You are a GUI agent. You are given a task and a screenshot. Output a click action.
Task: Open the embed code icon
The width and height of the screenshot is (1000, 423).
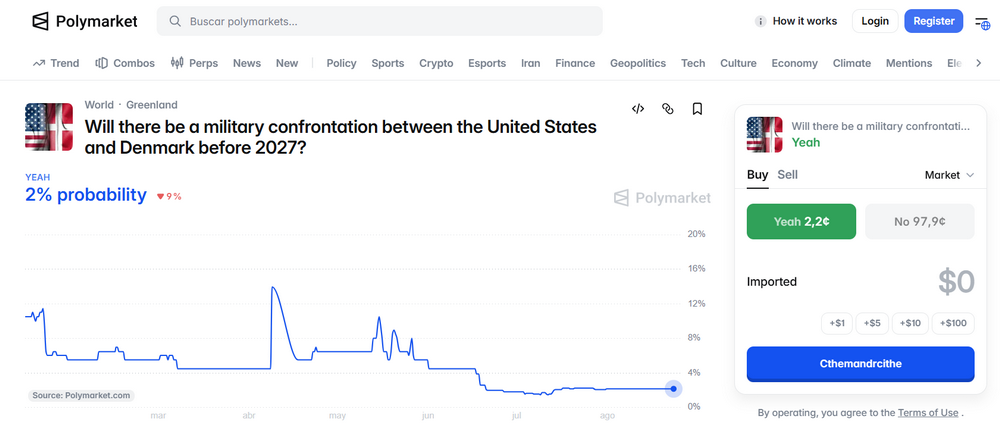(638, 108)
